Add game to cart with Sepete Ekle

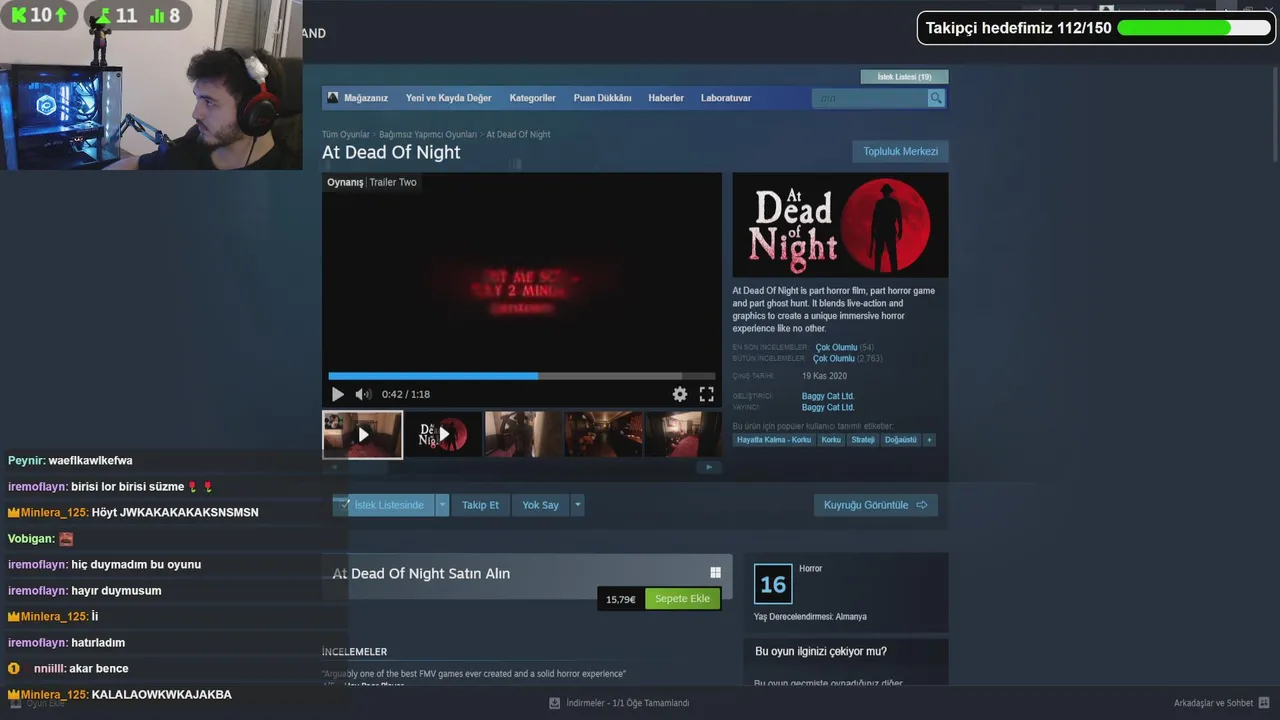coord(682,599)
